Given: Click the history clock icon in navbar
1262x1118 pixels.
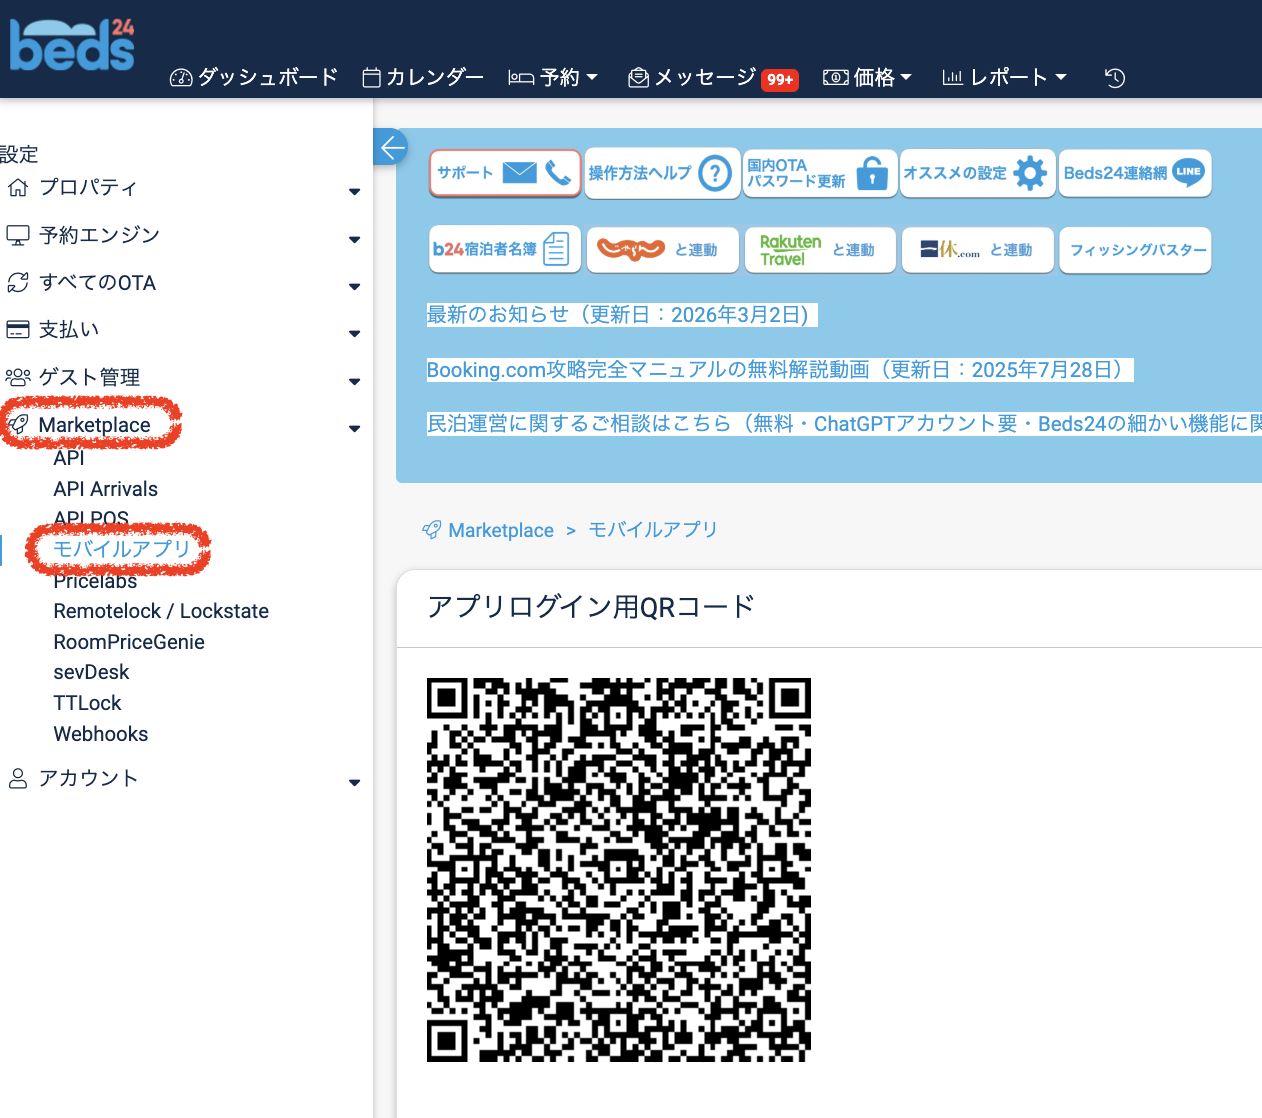Looking at the screenshot, I should (1115, 78).
